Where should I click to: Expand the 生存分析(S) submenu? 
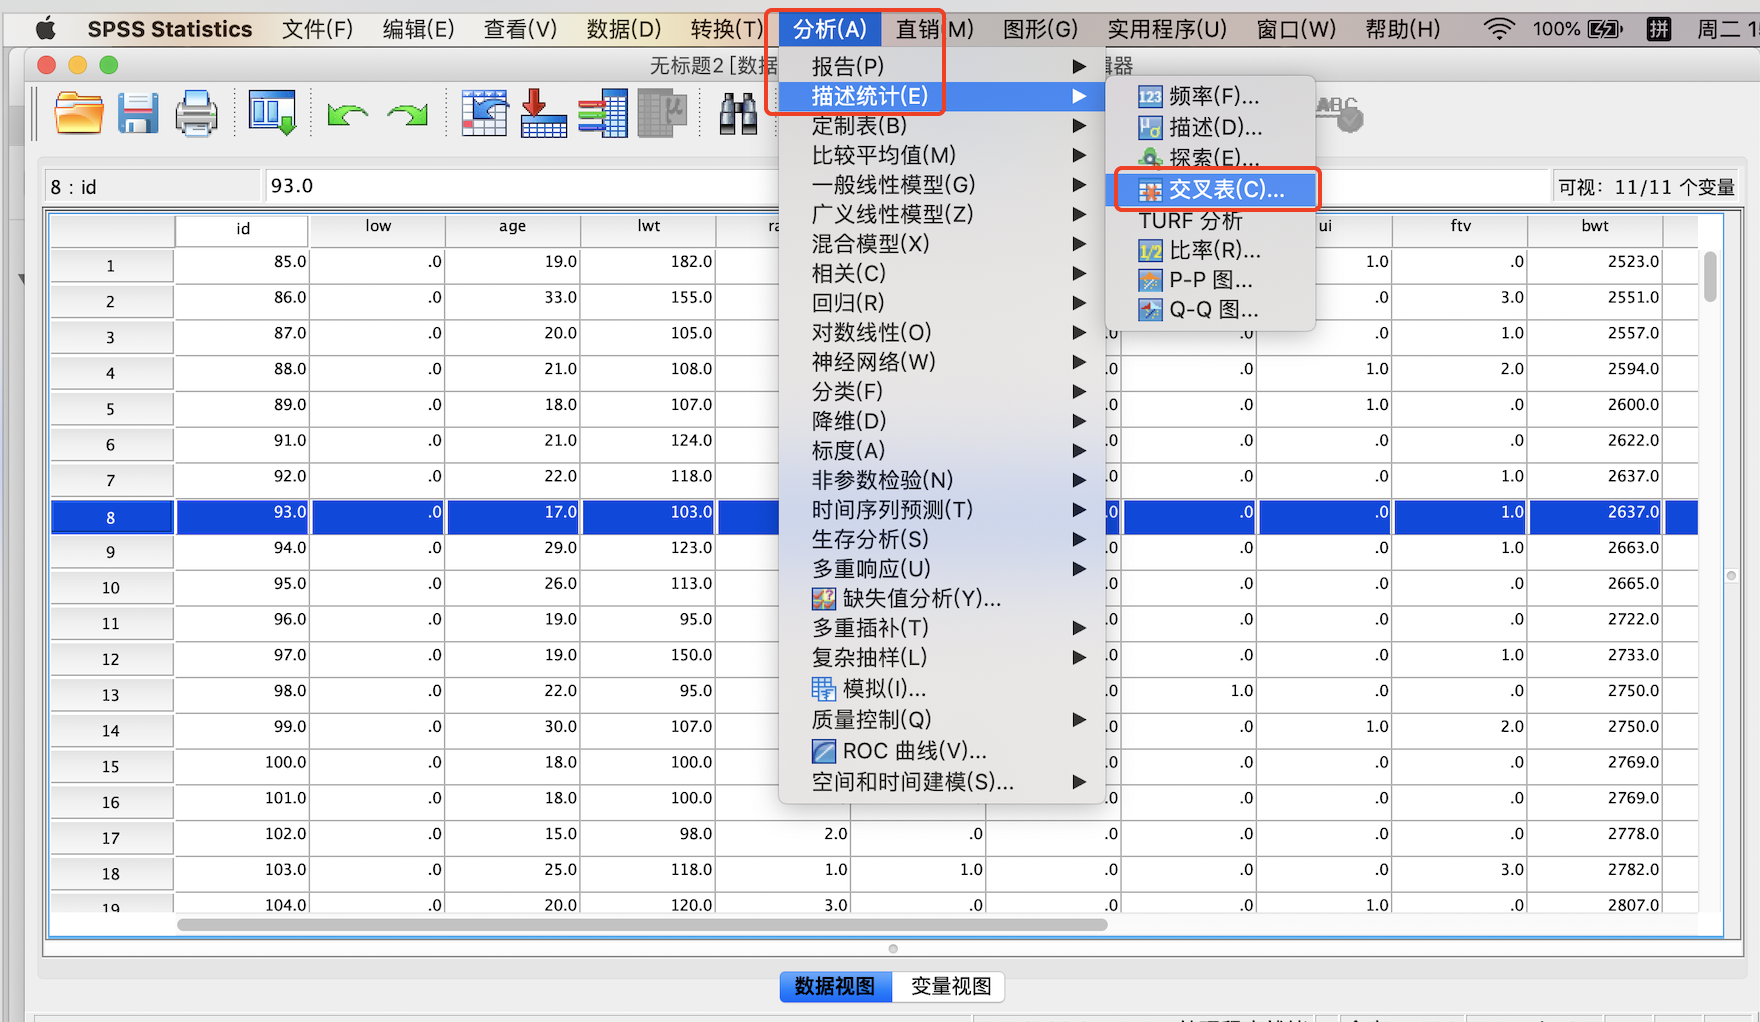942,539
